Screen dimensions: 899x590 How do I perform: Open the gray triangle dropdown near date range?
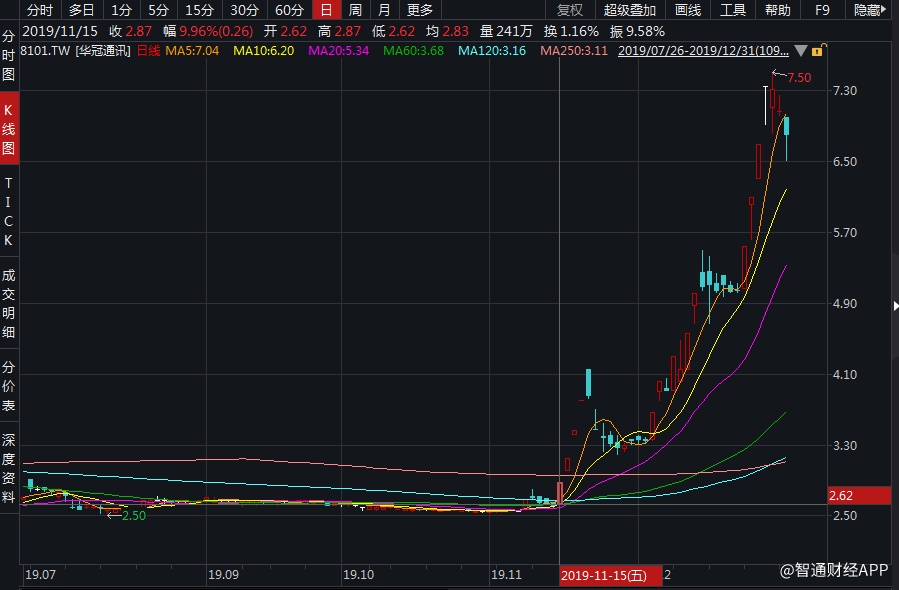coord(800,50)
